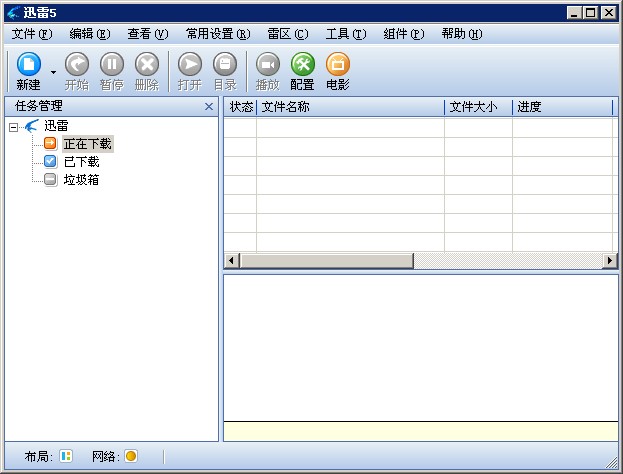Screen dimensions: 623x474
Task: Collapse the 迅雷 tree root node
Action: tap(14, 127)
